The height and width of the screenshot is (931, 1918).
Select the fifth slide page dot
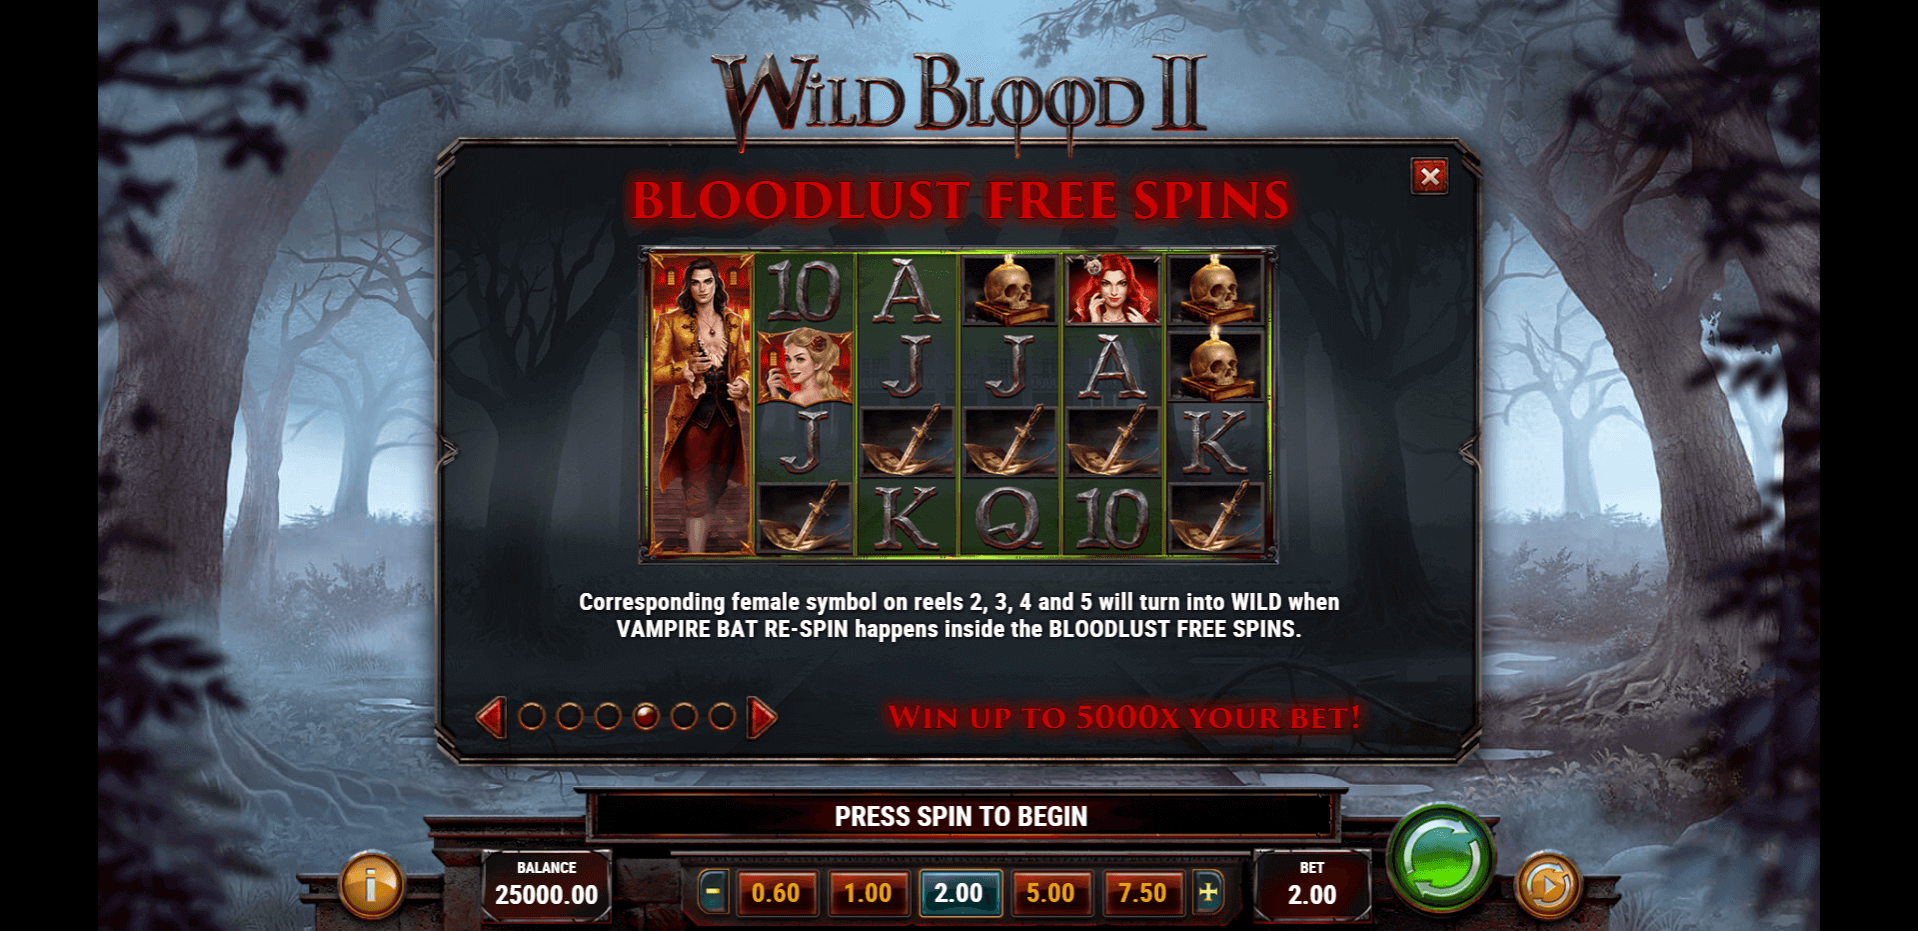pyautogui.click(x=684, y=716)
